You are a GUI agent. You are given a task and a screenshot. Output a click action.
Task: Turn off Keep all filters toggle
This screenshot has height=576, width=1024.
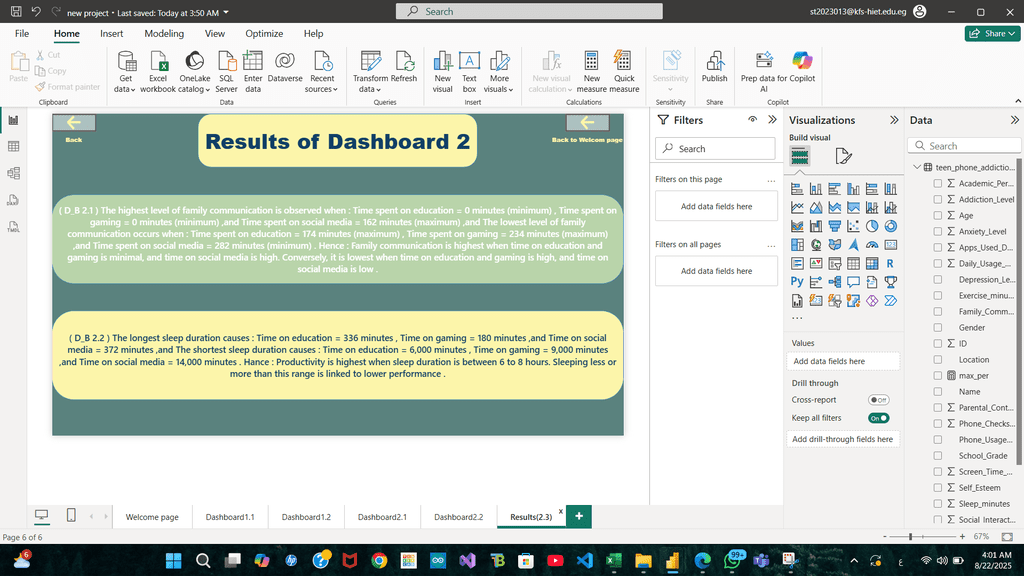(x=878, y=418)
